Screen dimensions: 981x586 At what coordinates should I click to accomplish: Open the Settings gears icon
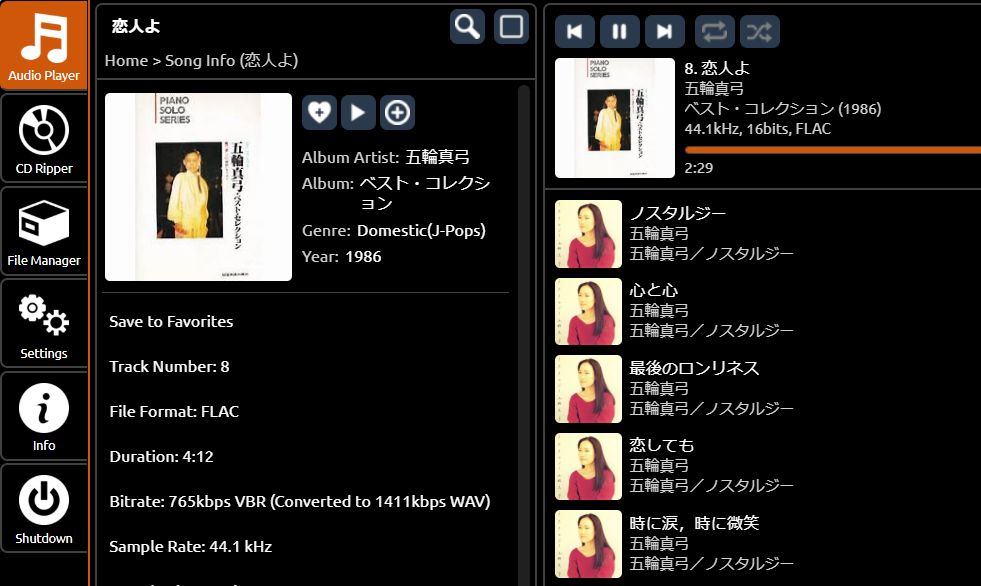tap(44, 323)
